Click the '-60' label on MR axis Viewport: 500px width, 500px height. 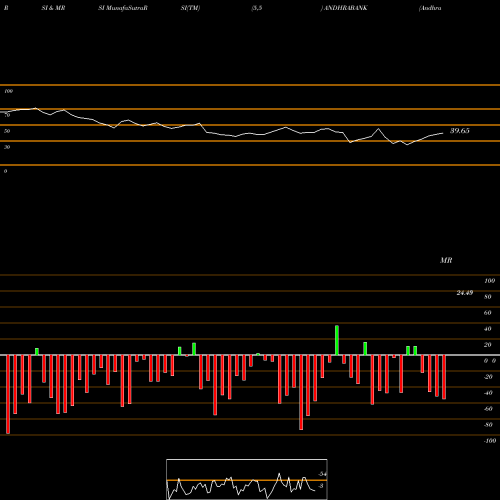(488, 409)
